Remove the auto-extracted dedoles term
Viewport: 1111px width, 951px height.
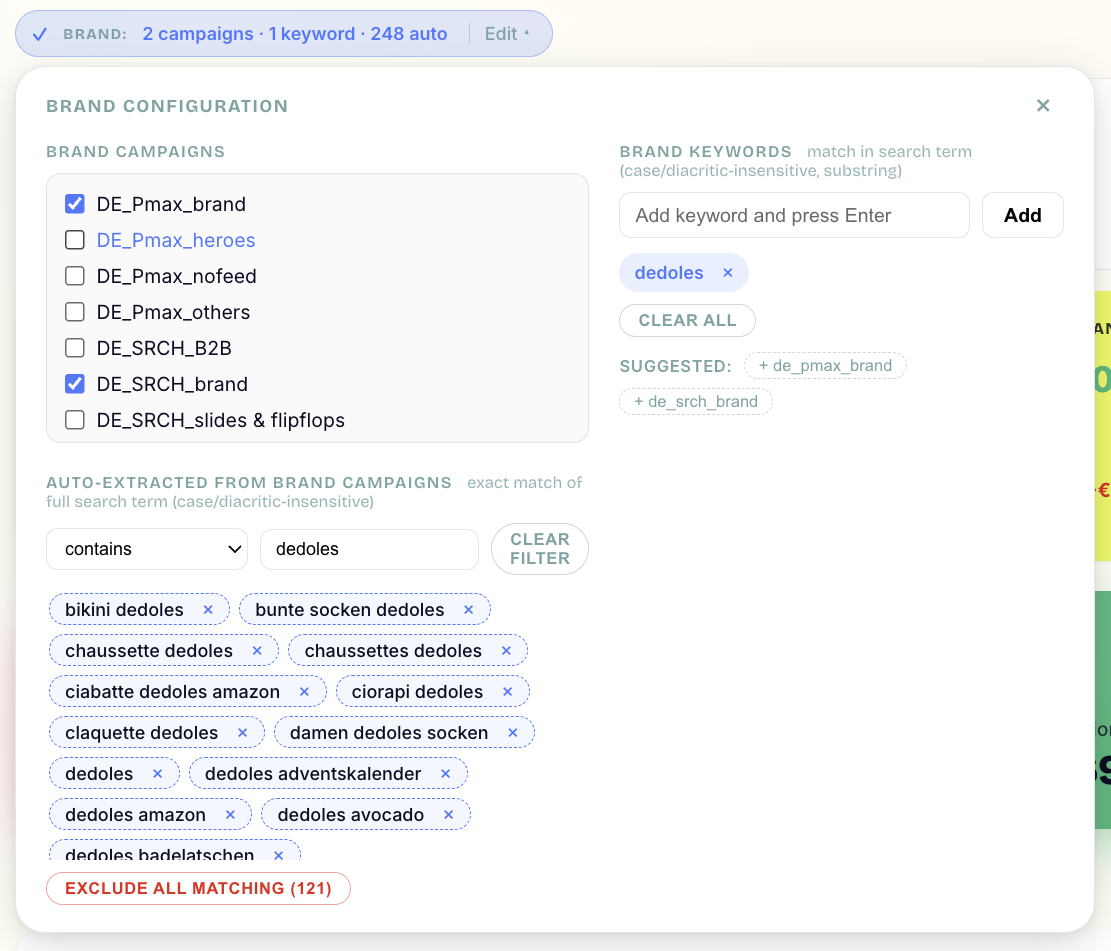157,774
